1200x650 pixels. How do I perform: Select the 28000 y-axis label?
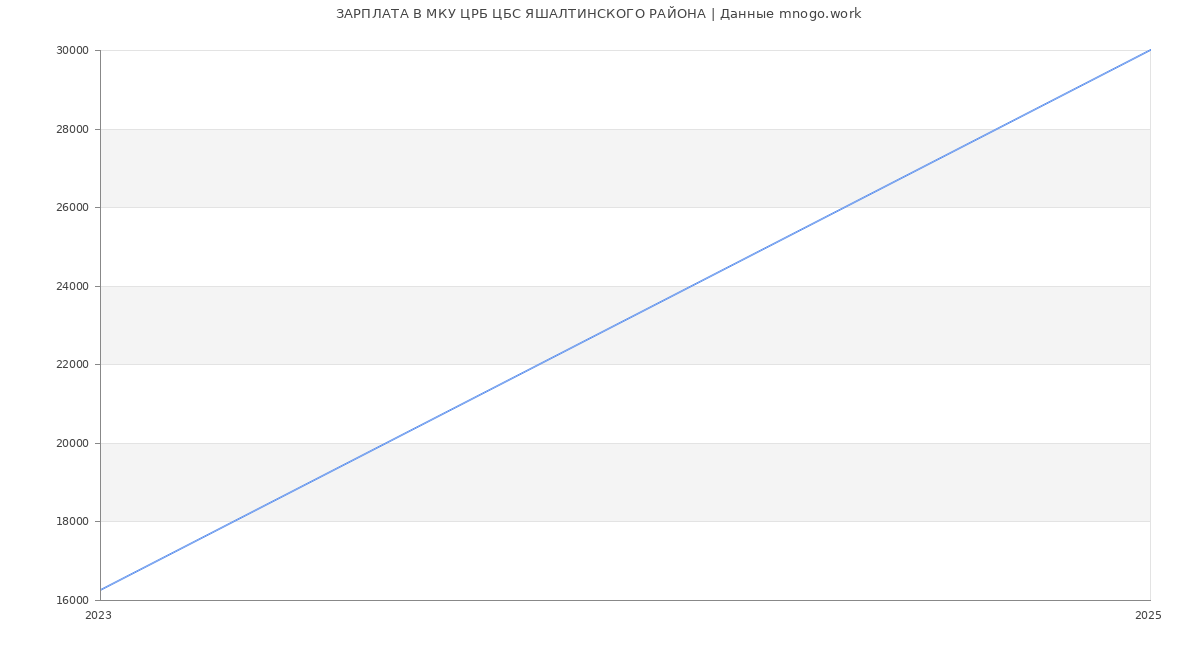[x=73, y=129]
